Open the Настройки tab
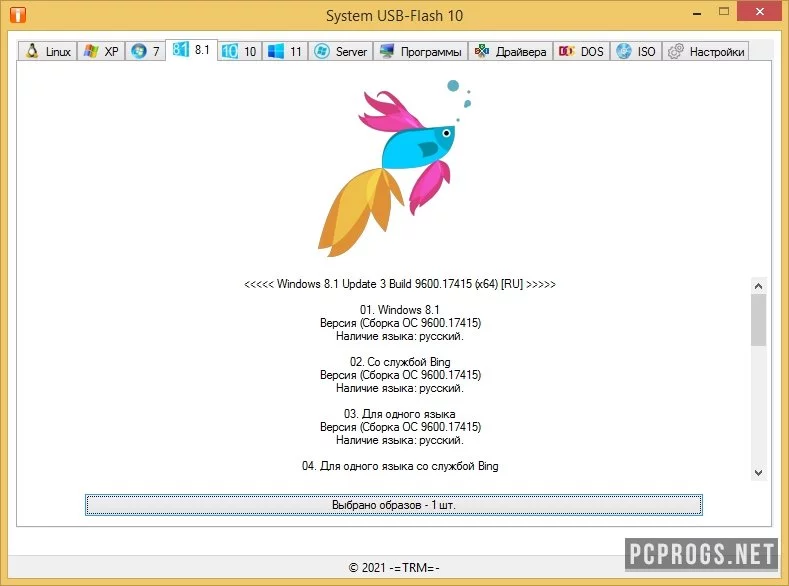 [705, 51]
